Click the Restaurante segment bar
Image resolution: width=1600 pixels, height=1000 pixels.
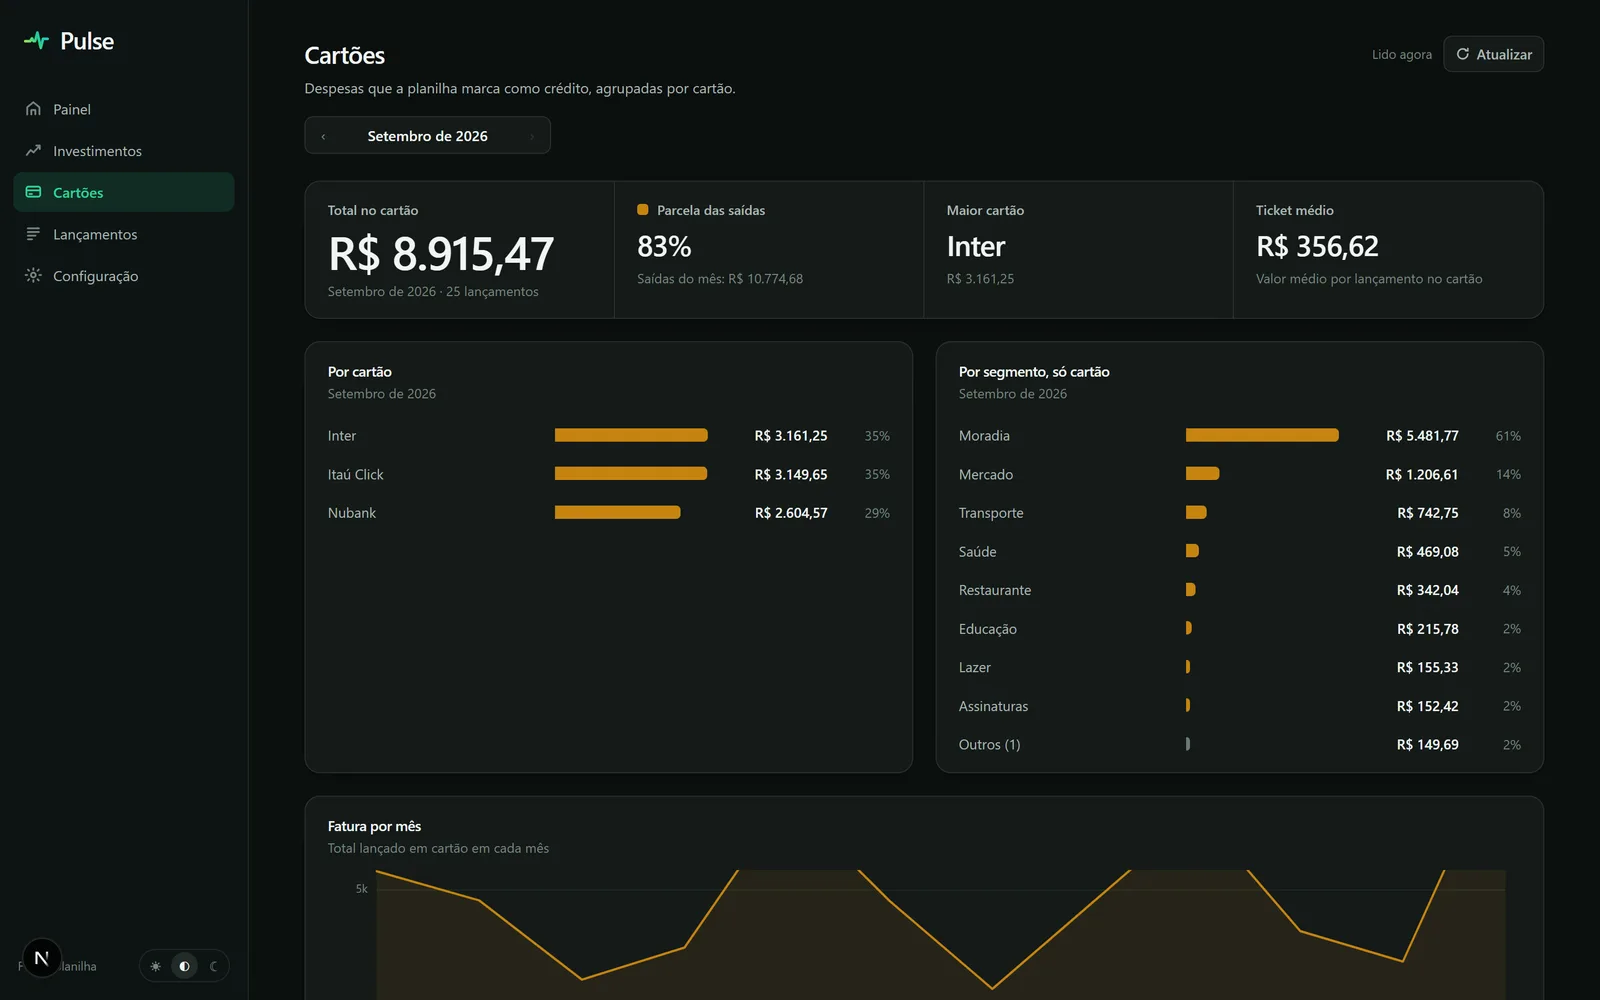(x=1191, y=590)
